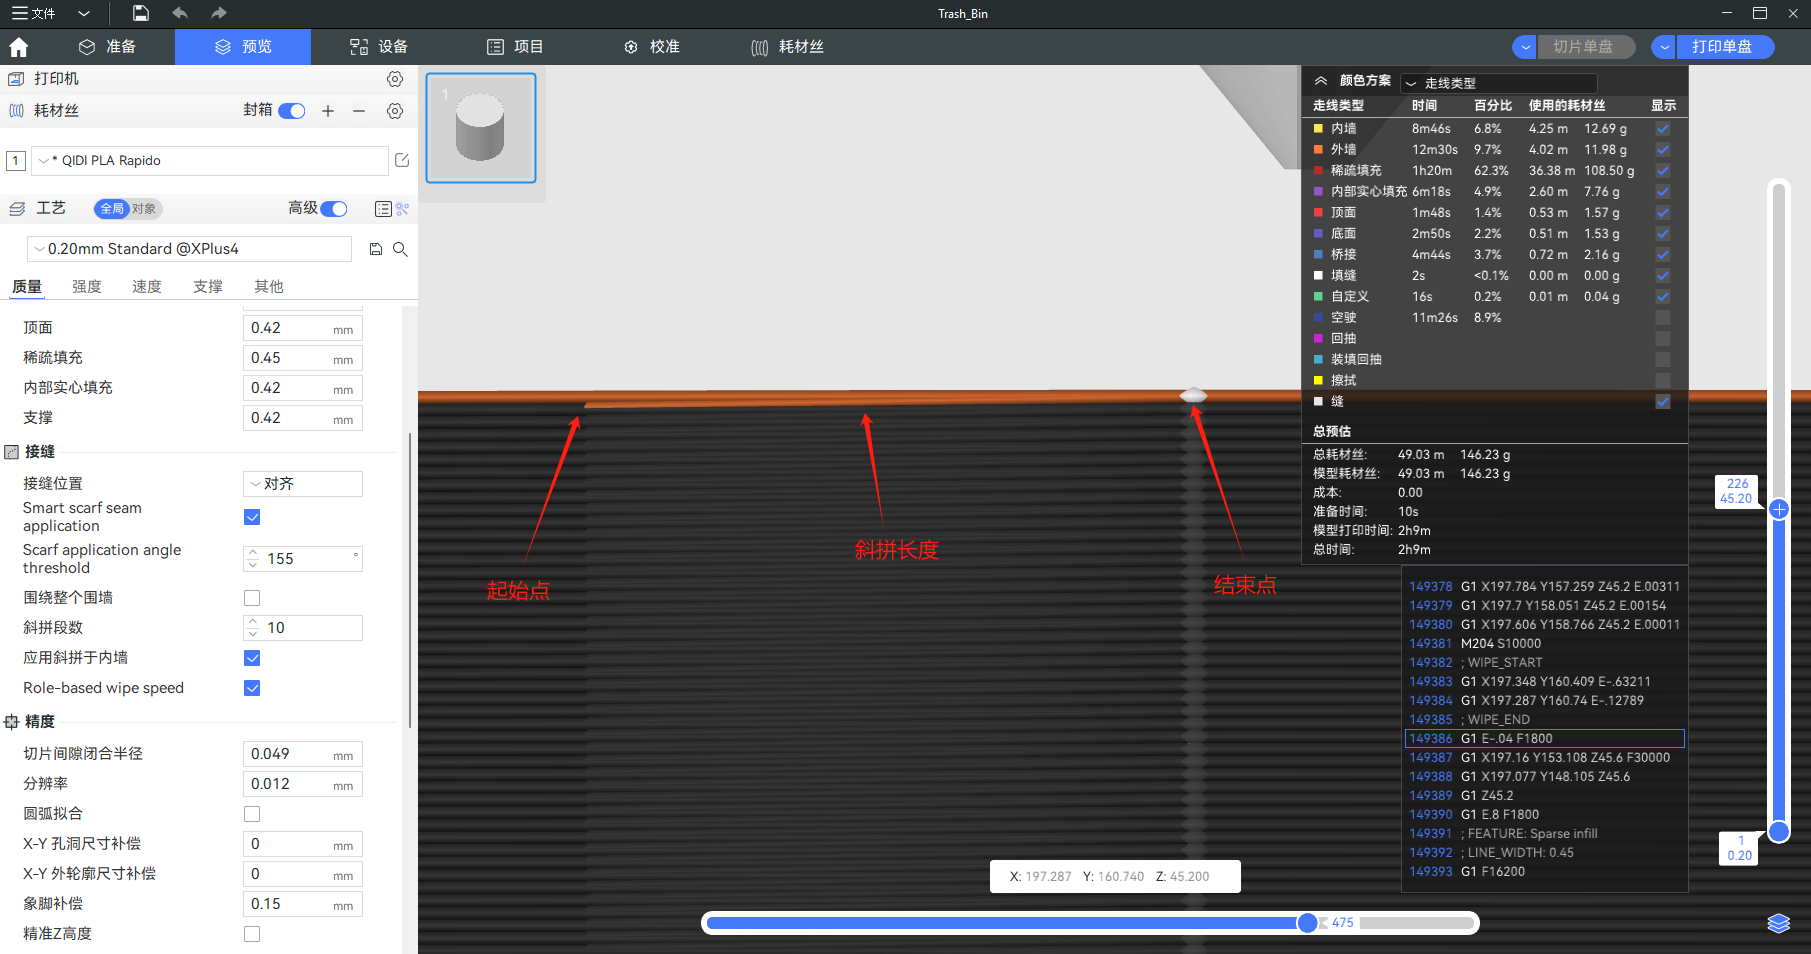Hide 稀疏填充 line type in legend

click(x=1662, y=171)
